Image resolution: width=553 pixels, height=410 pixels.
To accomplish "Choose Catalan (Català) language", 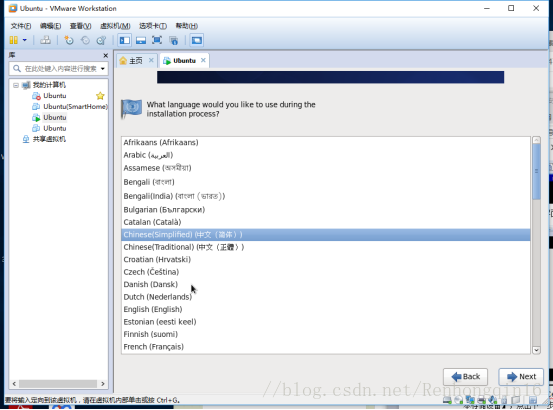I will (326, 222).
